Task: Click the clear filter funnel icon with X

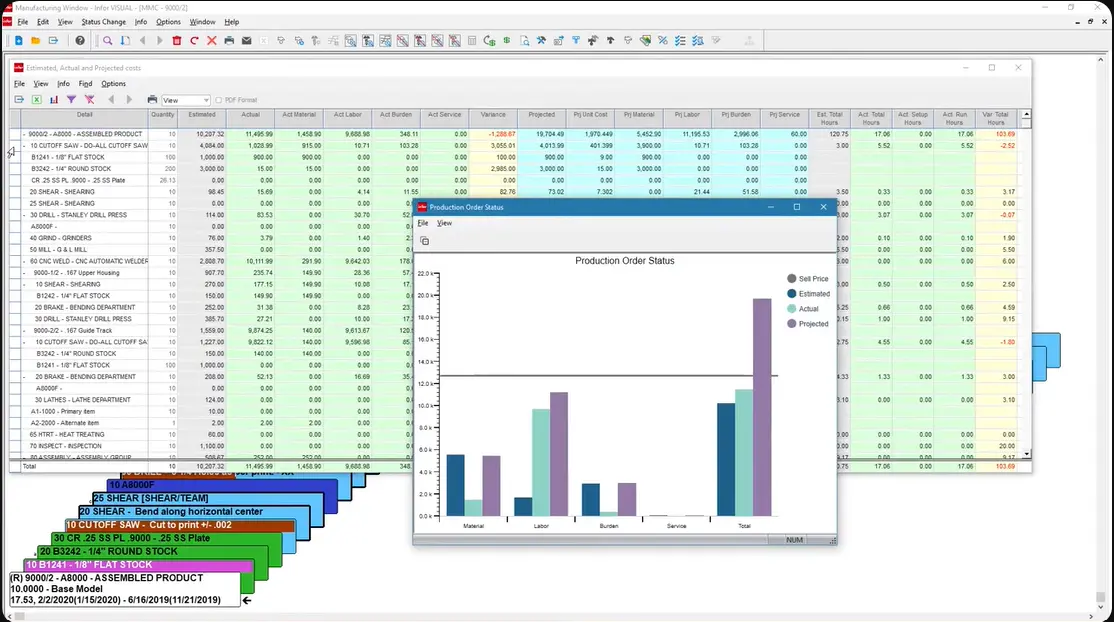Action: 89,100
